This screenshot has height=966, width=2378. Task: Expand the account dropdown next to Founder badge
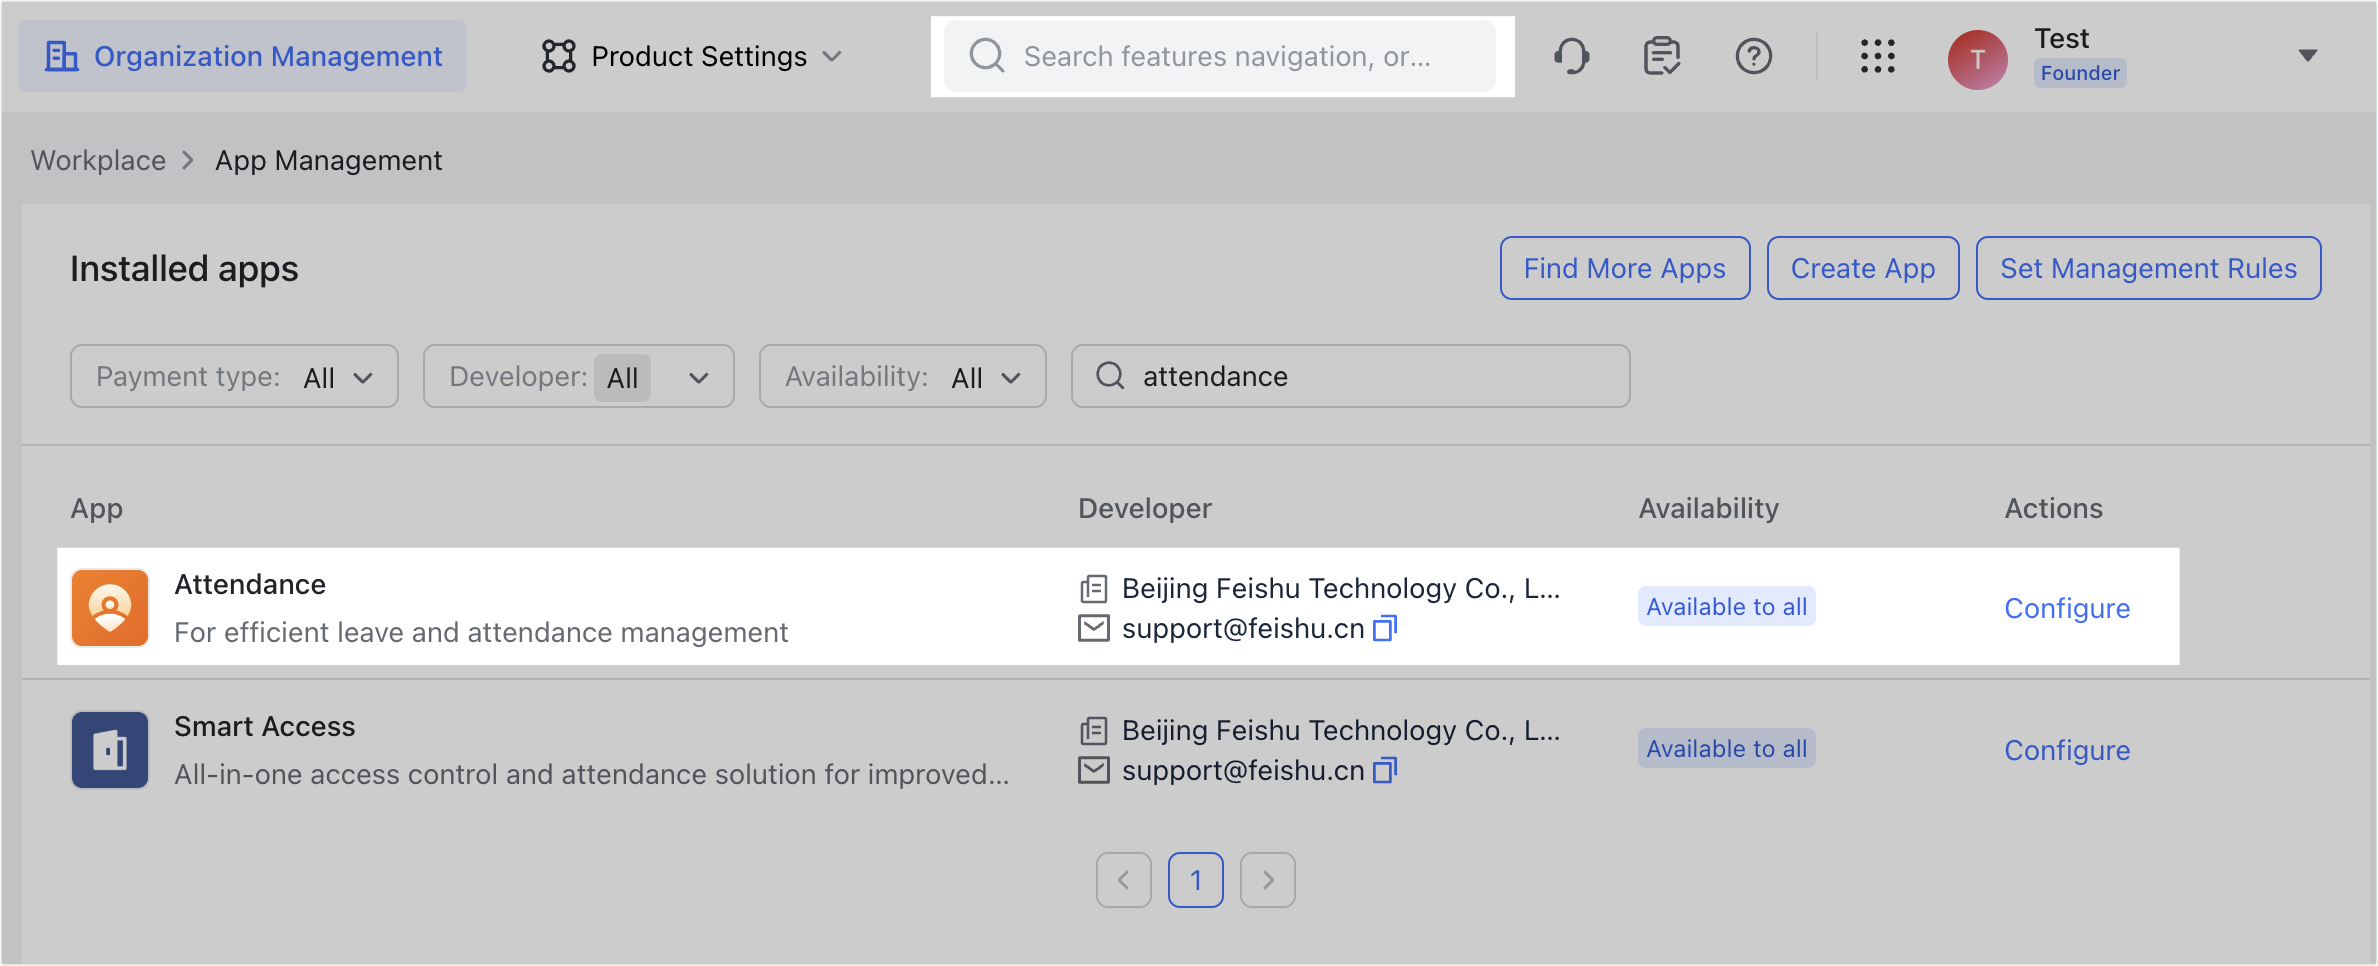pyautogui.click(x=2307, y=56)
